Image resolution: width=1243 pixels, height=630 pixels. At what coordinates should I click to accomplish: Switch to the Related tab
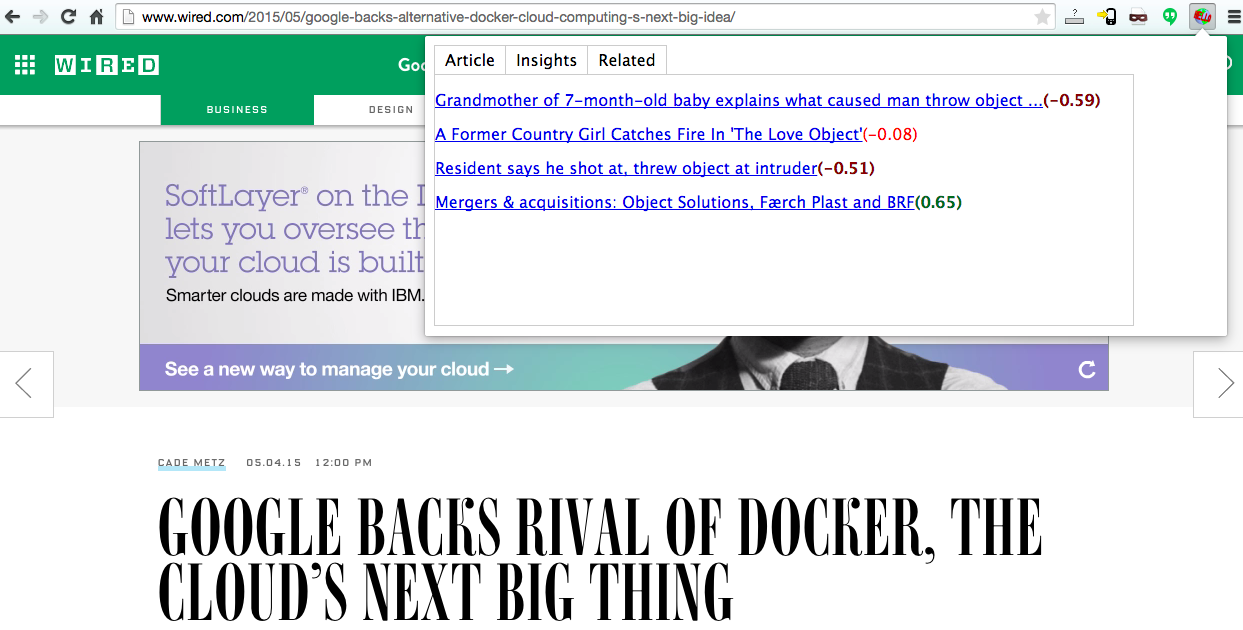tap(627, 60)
